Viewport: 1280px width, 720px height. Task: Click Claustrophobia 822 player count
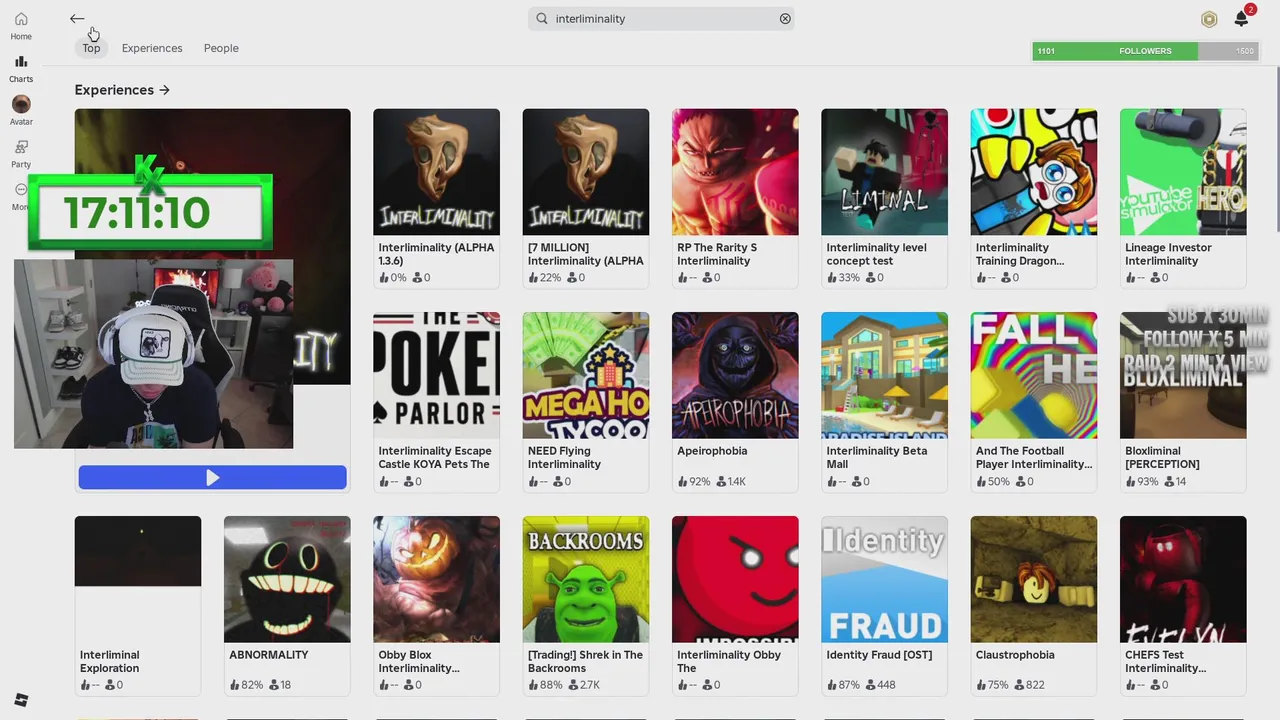point(1030,685)
